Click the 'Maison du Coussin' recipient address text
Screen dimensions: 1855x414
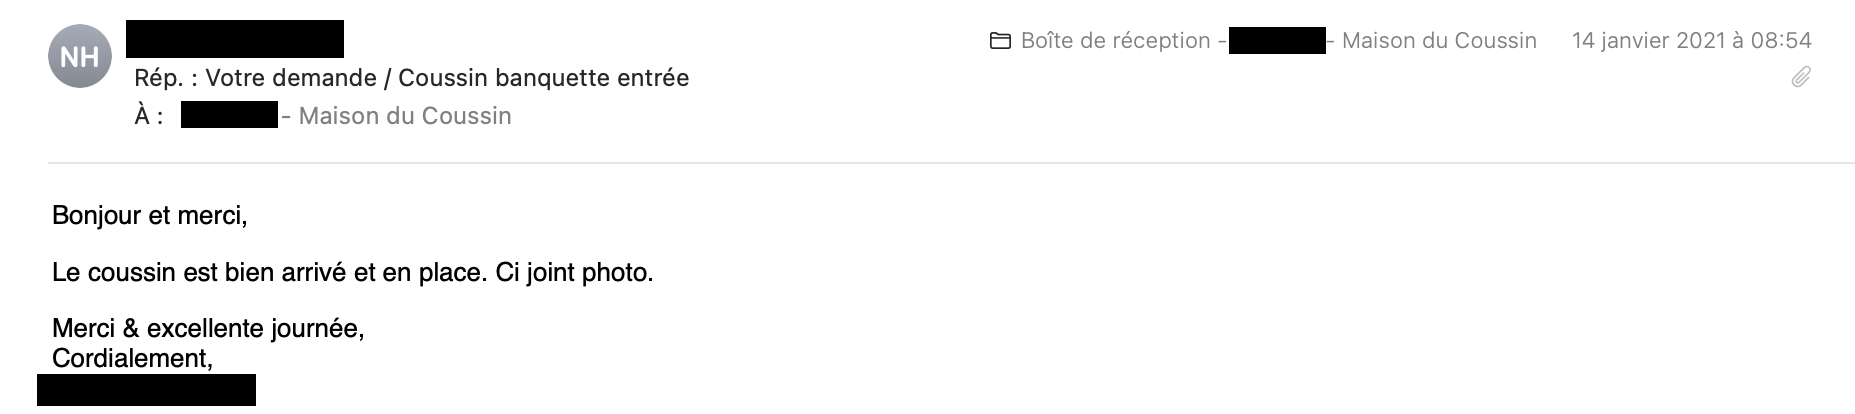pyautogui.click(x=405, y=116)
